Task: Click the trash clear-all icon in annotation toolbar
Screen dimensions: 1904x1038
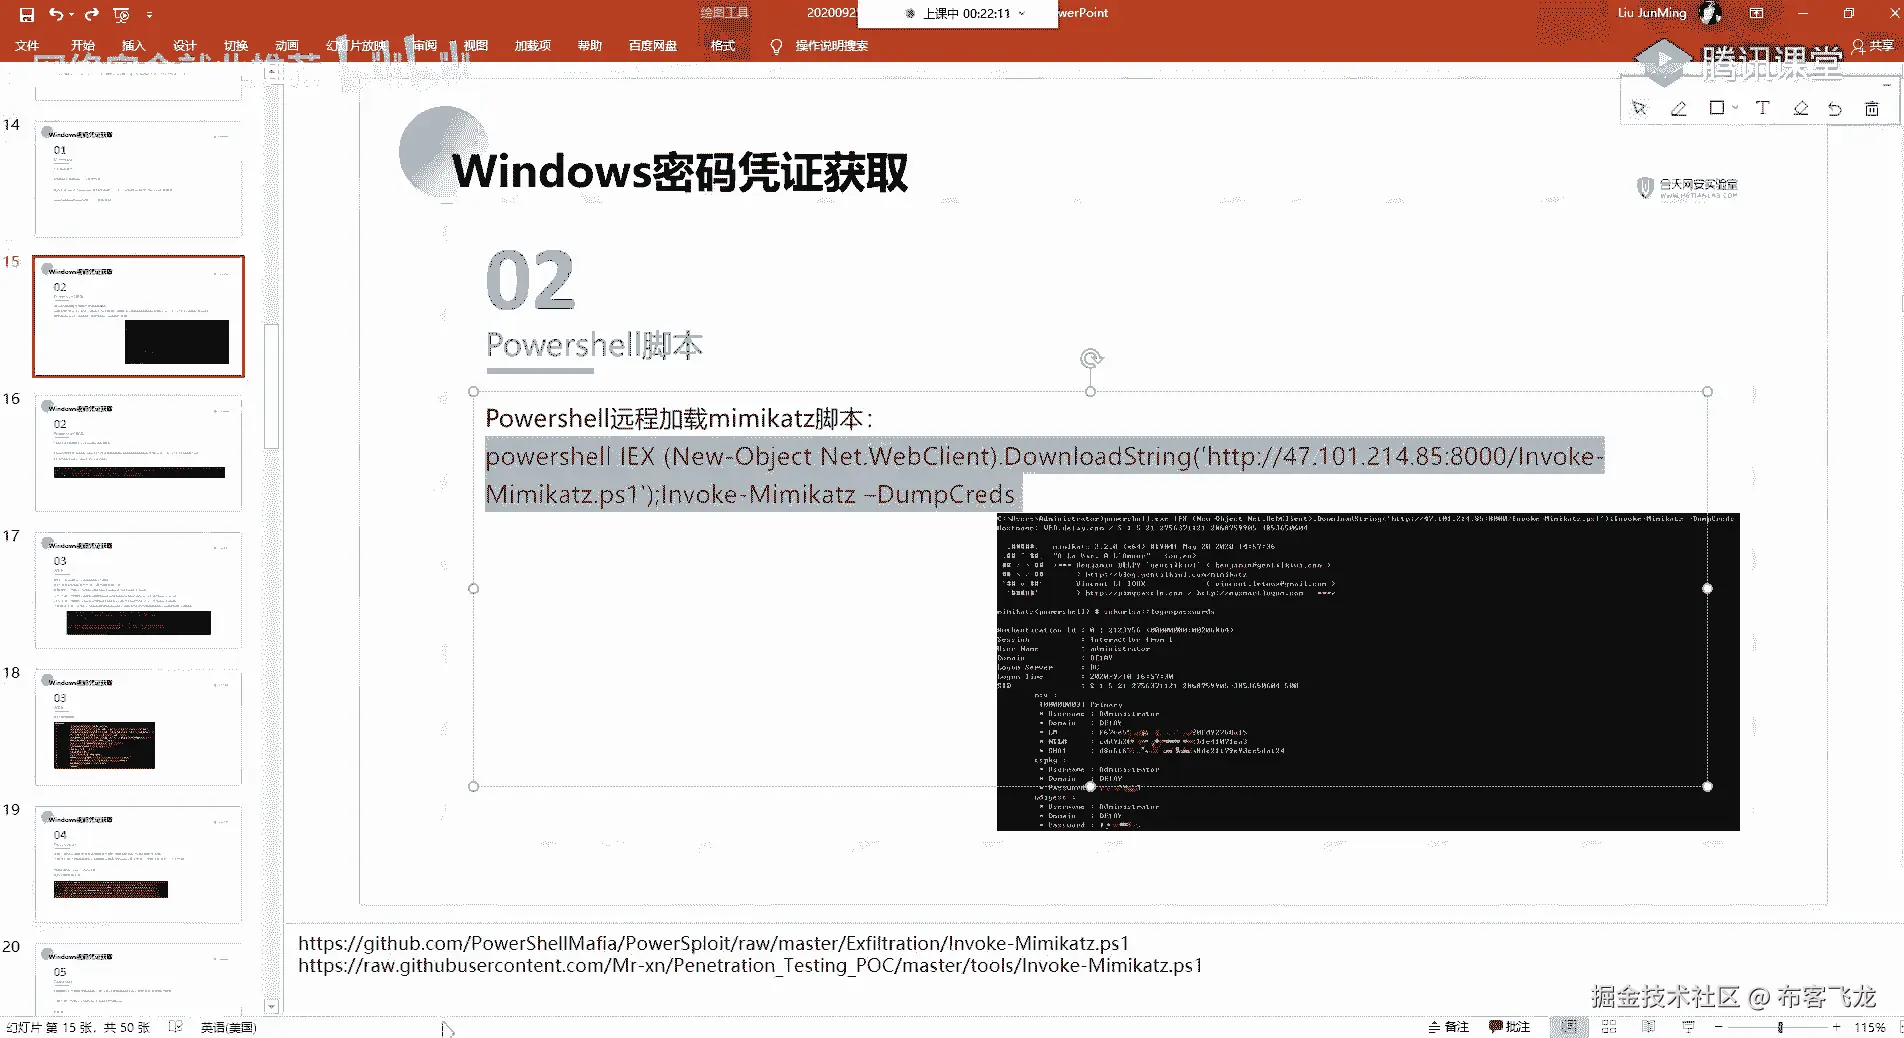Action: coord(1872,108)
